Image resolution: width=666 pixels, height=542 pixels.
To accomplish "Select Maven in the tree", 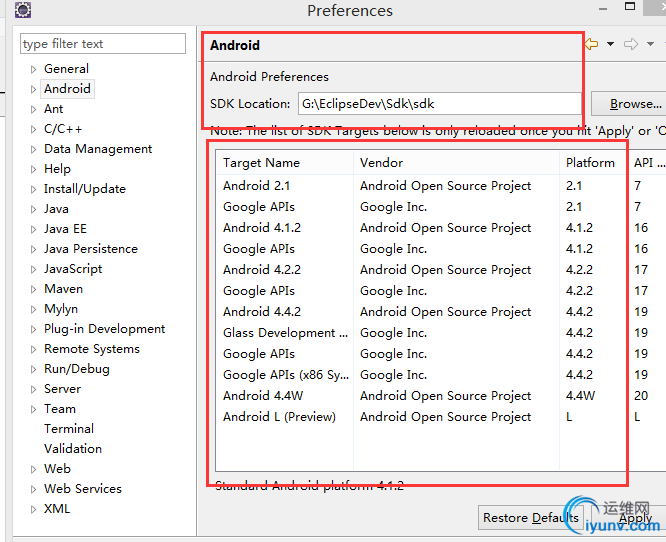I will click(63, 289).
